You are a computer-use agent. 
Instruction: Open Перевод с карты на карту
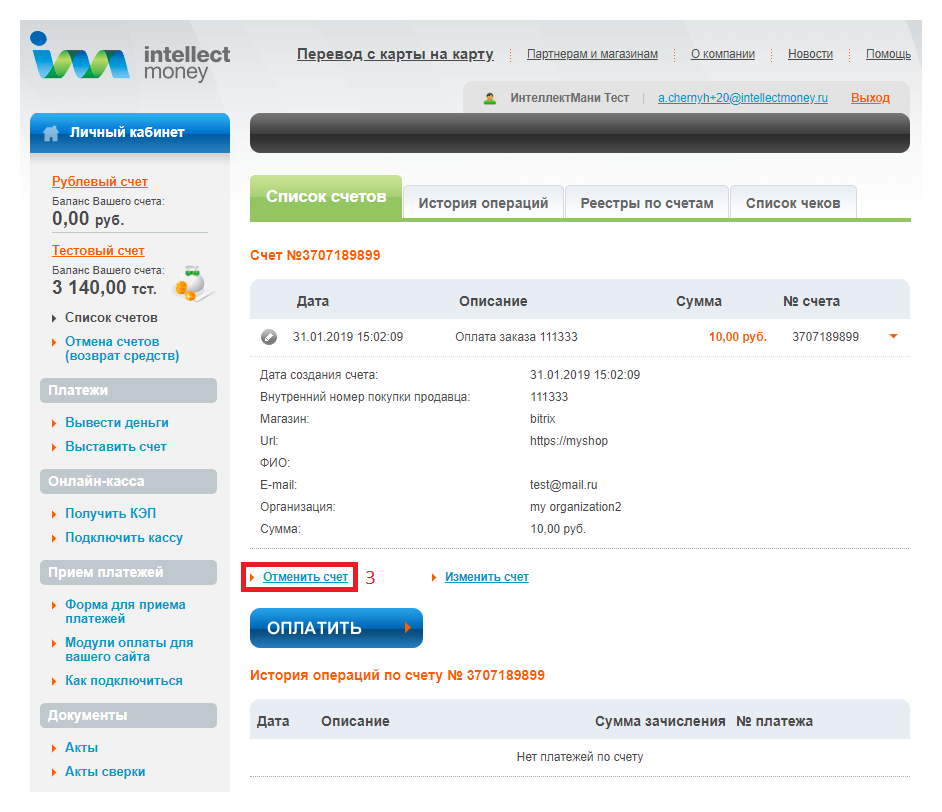click(395, 54)
